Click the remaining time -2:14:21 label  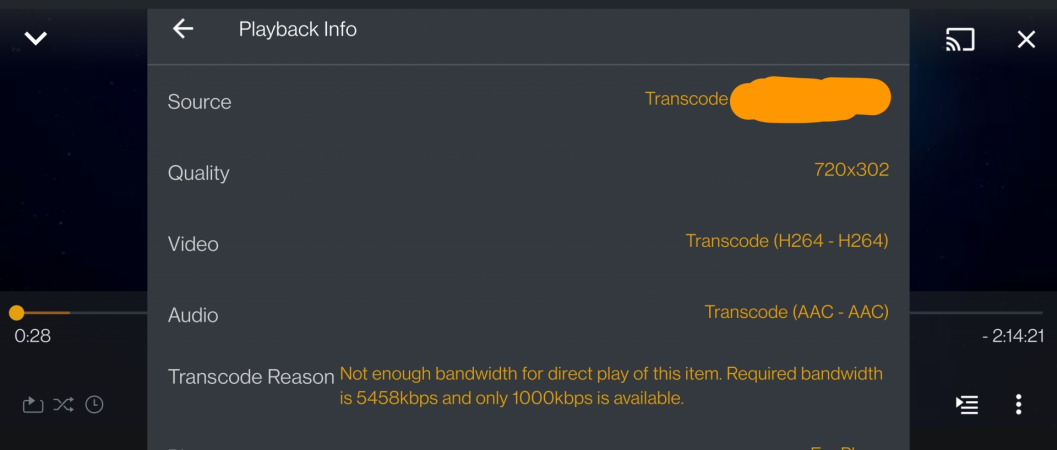click(x=1012, y=335)
